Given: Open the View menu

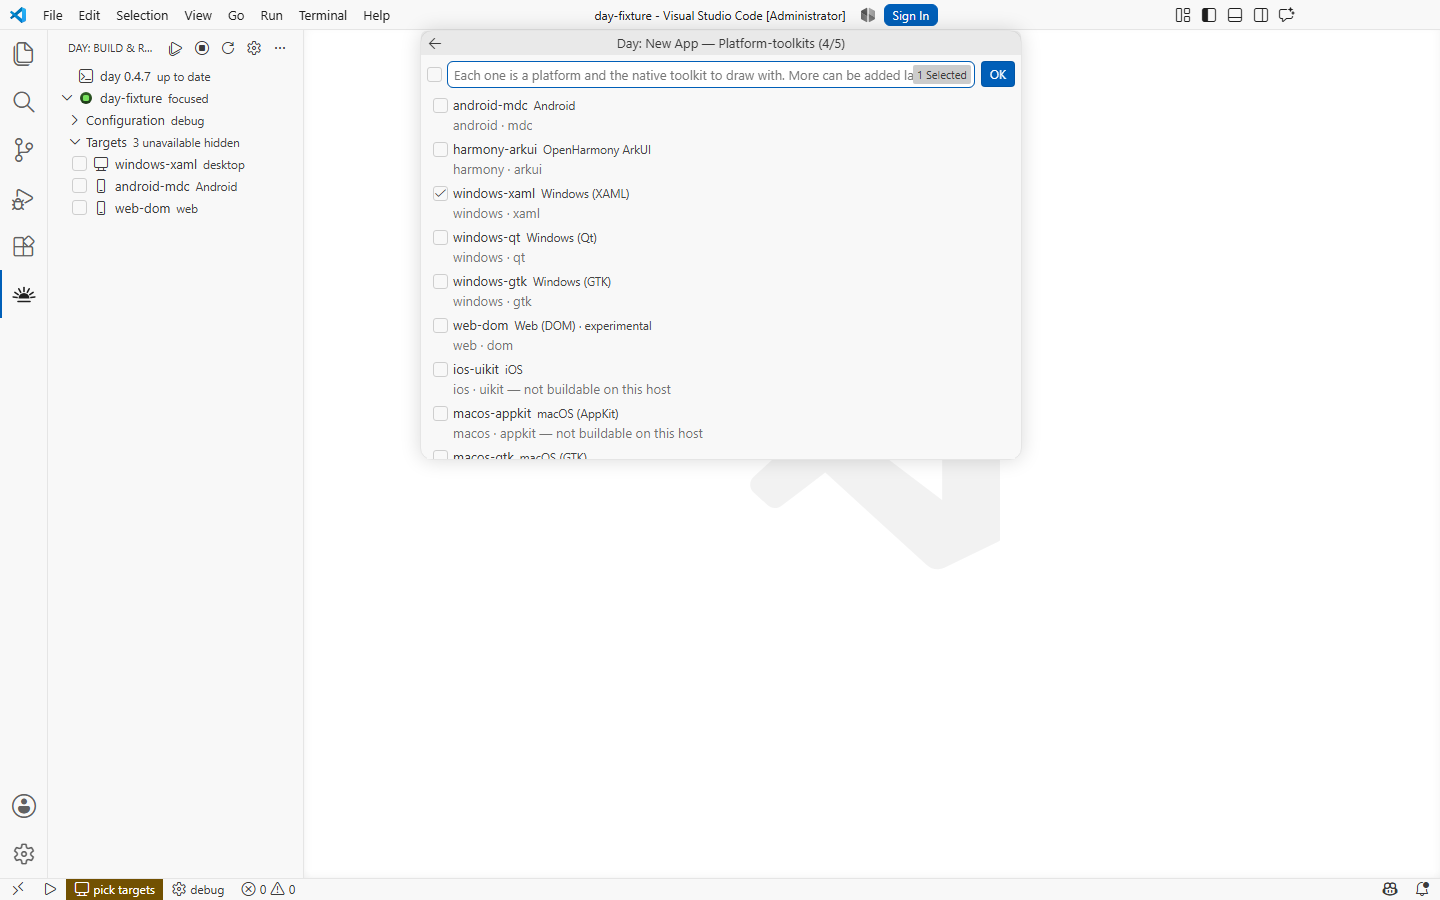Looking at the screenshot, I should click(x=198, y=15).
